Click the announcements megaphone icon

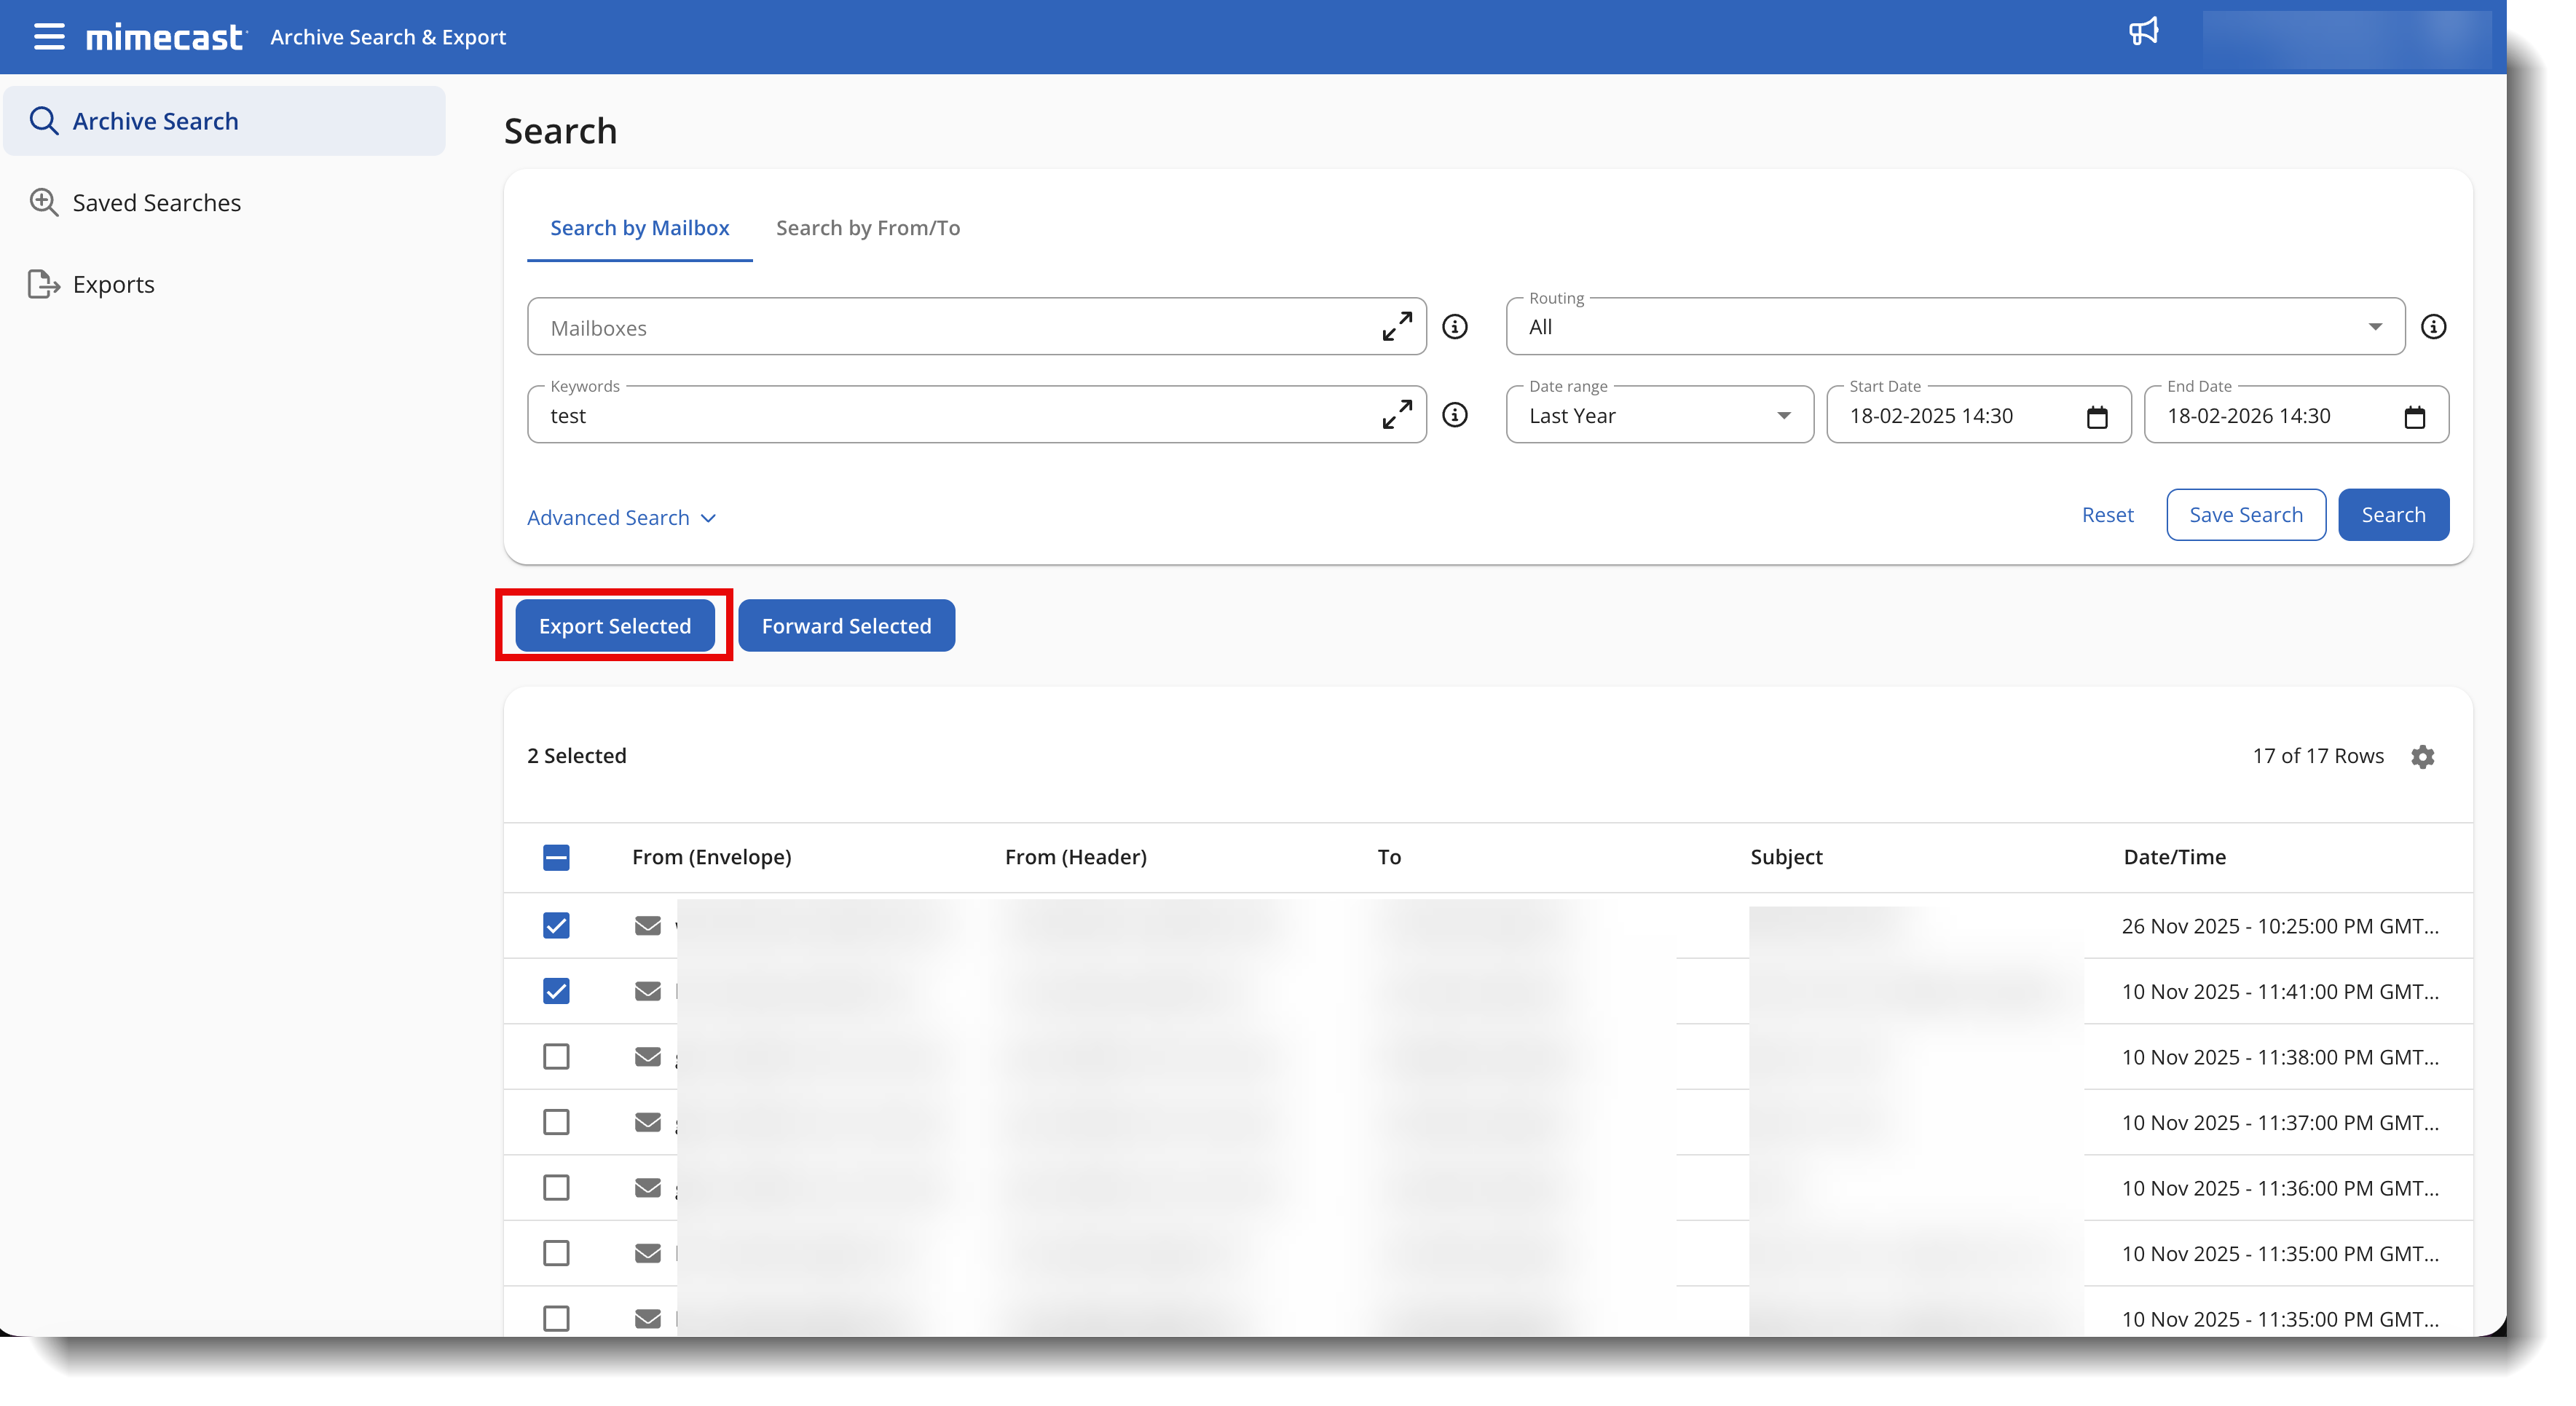(2143, 32)
